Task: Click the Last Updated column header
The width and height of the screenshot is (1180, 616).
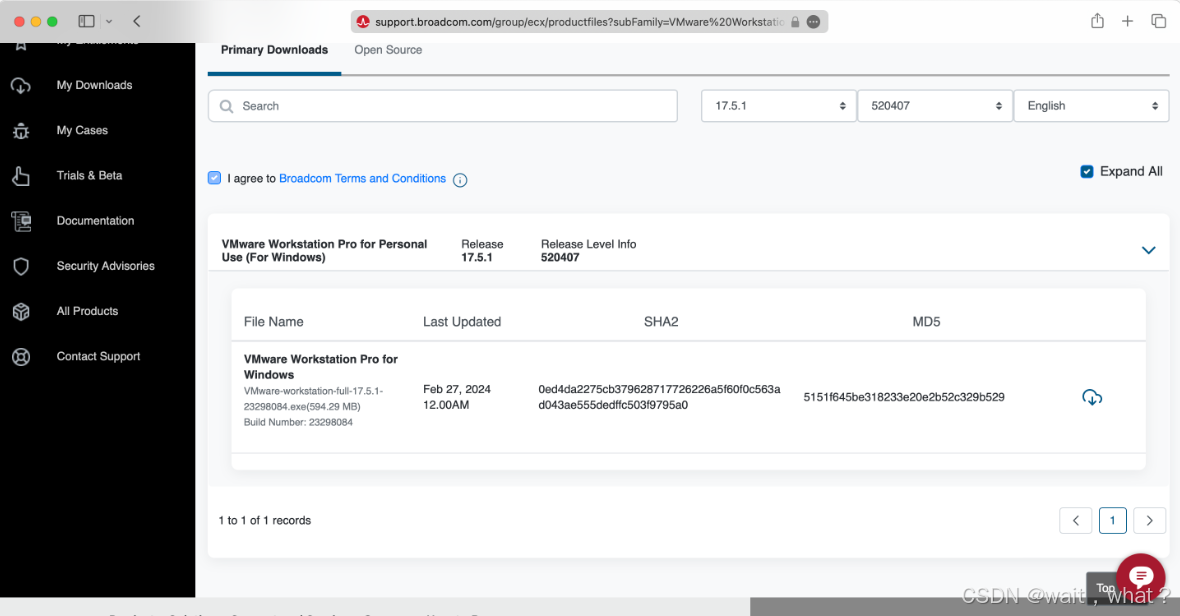Action: tap(462, 322)
